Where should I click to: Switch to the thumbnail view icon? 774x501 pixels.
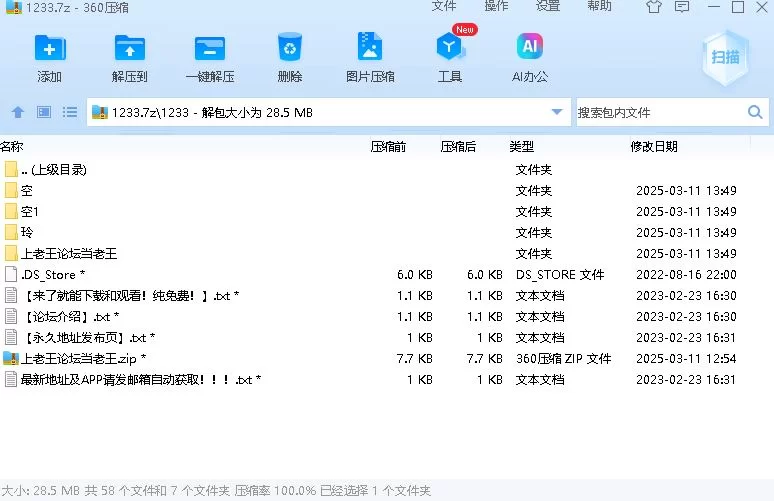pyautogui.click(x=44, y=112)
